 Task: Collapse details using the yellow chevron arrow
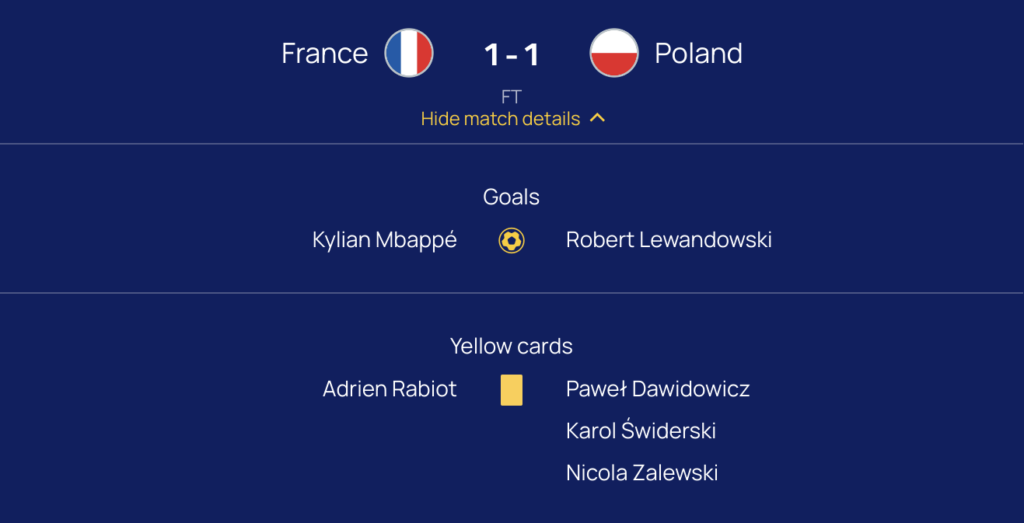(597, 118)
